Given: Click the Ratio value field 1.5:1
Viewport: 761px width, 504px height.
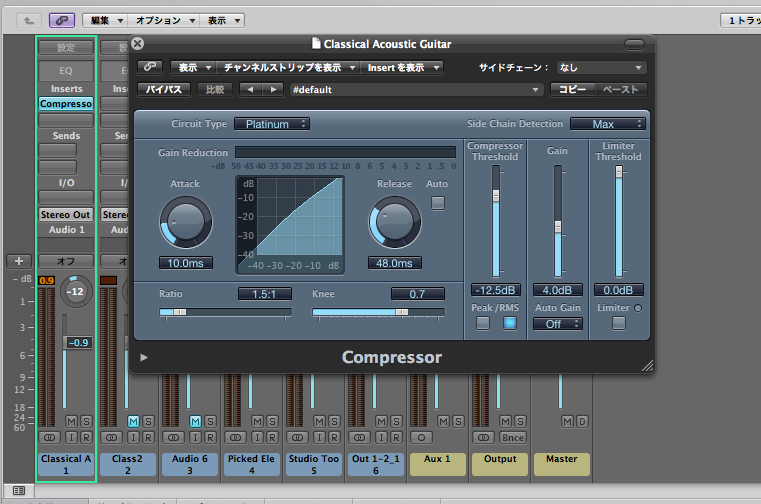Looking at the screenshot, I should click(x=265, y=294).
